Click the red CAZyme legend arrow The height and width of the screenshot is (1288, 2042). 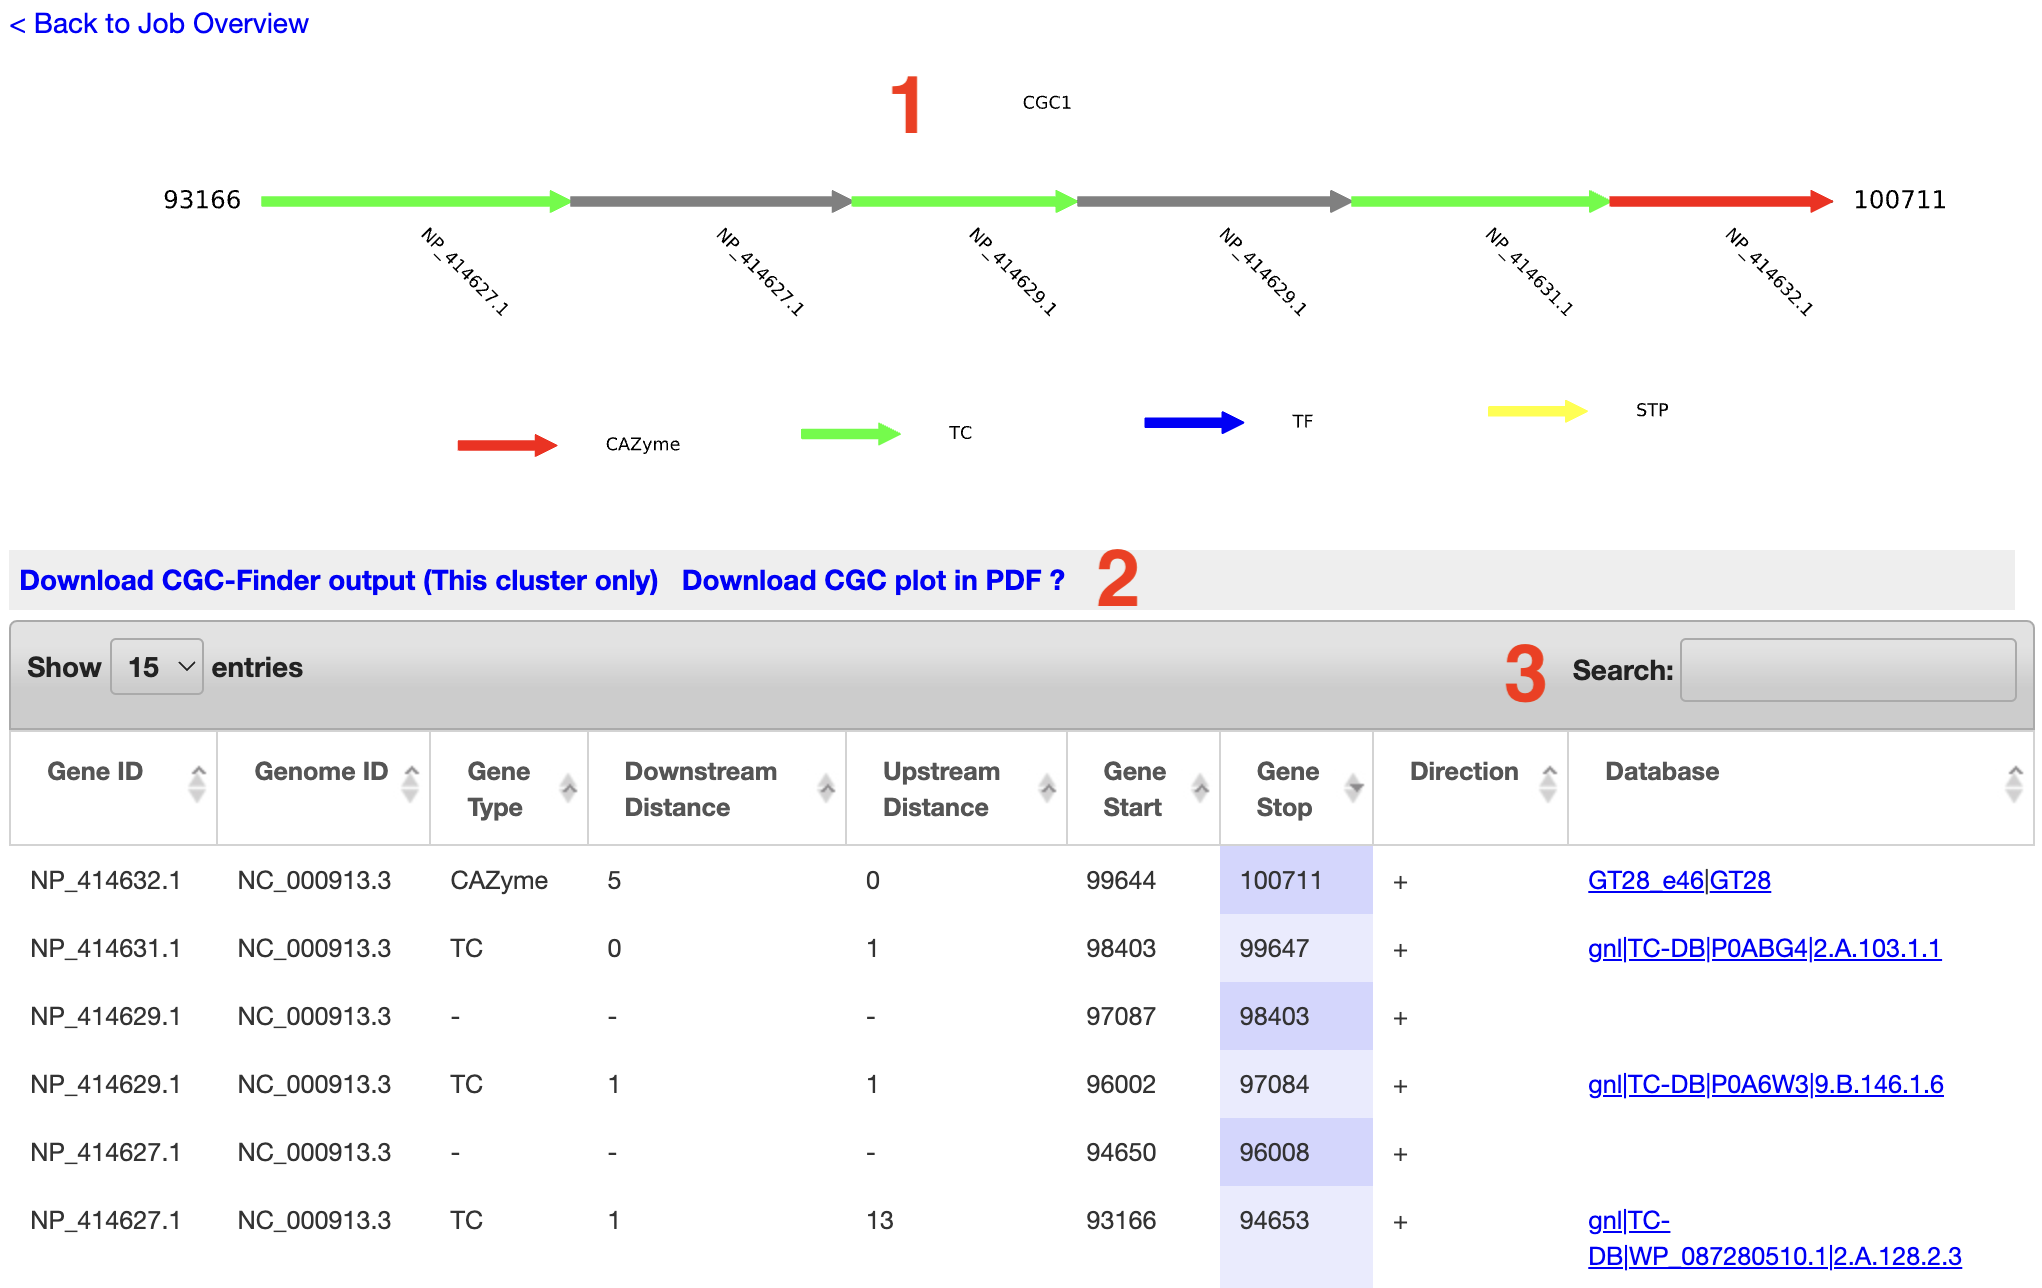(506, 445)
